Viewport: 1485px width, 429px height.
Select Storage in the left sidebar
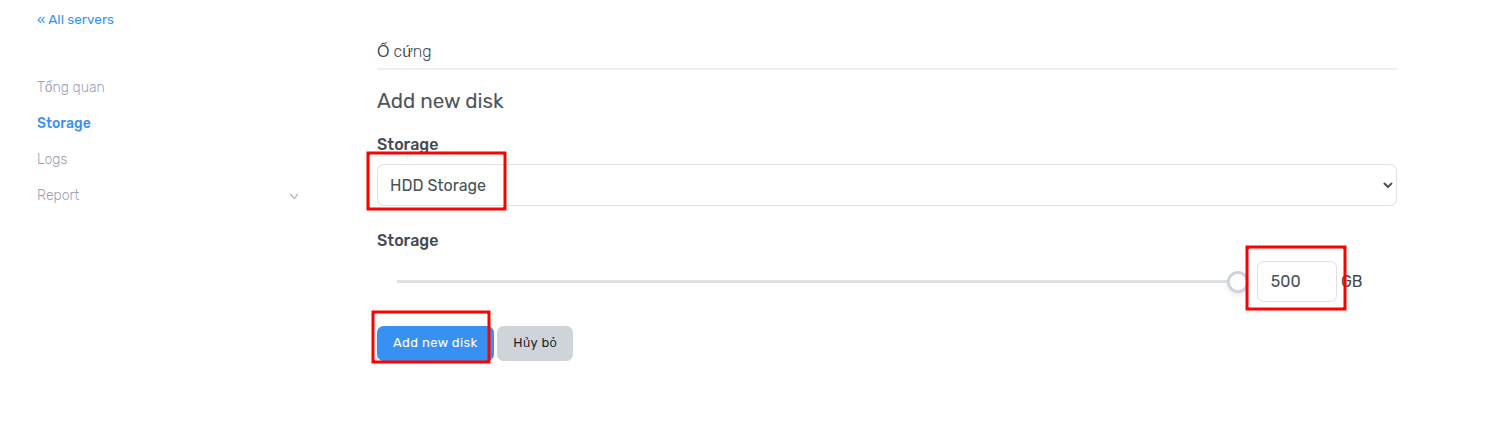(64, 123)
